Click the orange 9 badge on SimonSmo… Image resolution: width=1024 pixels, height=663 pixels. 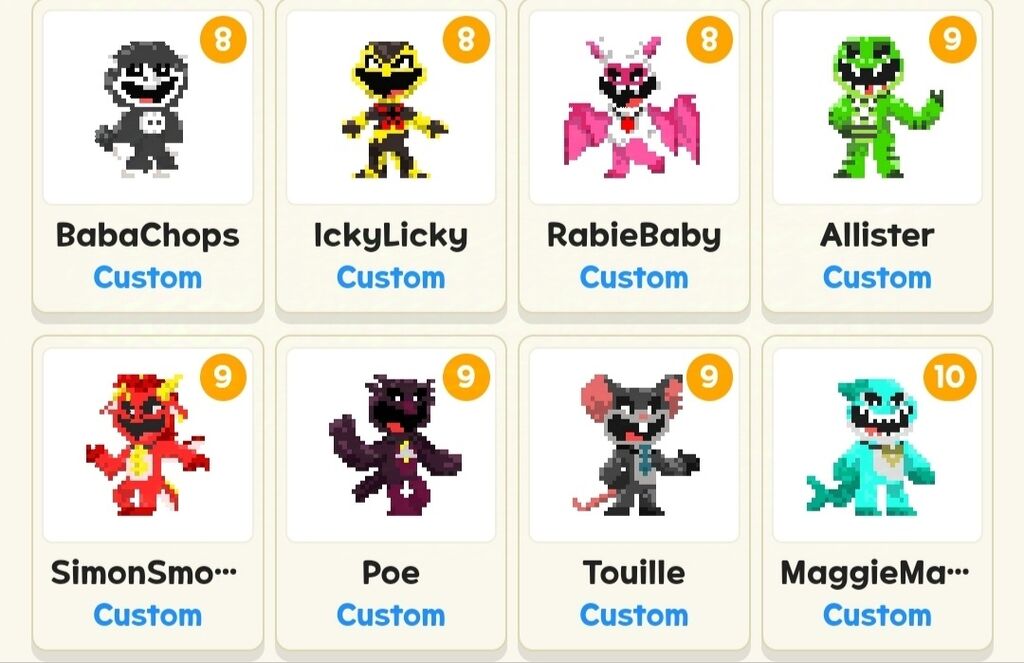coord(223,377)
